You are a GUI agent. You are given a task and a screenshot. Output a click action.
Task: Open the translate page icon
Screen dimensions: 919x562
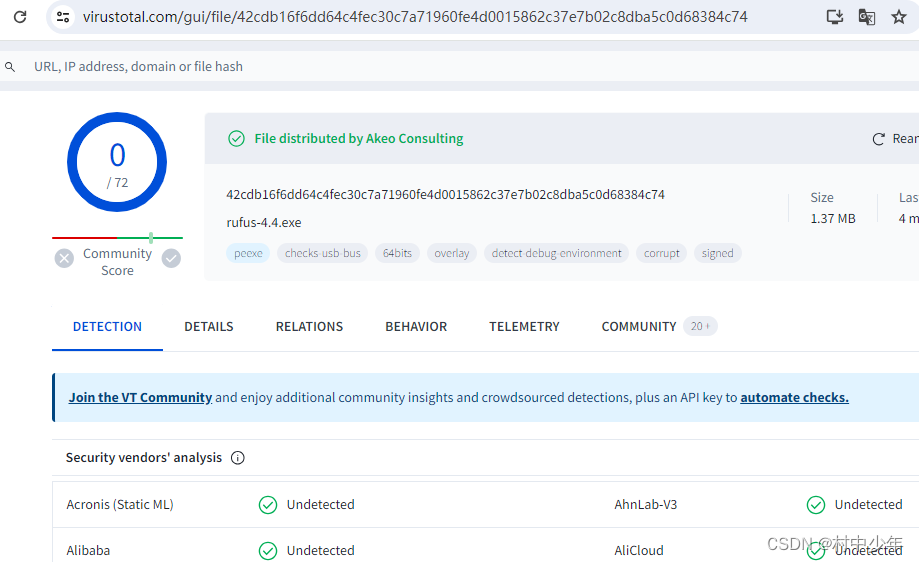(867, 17)
